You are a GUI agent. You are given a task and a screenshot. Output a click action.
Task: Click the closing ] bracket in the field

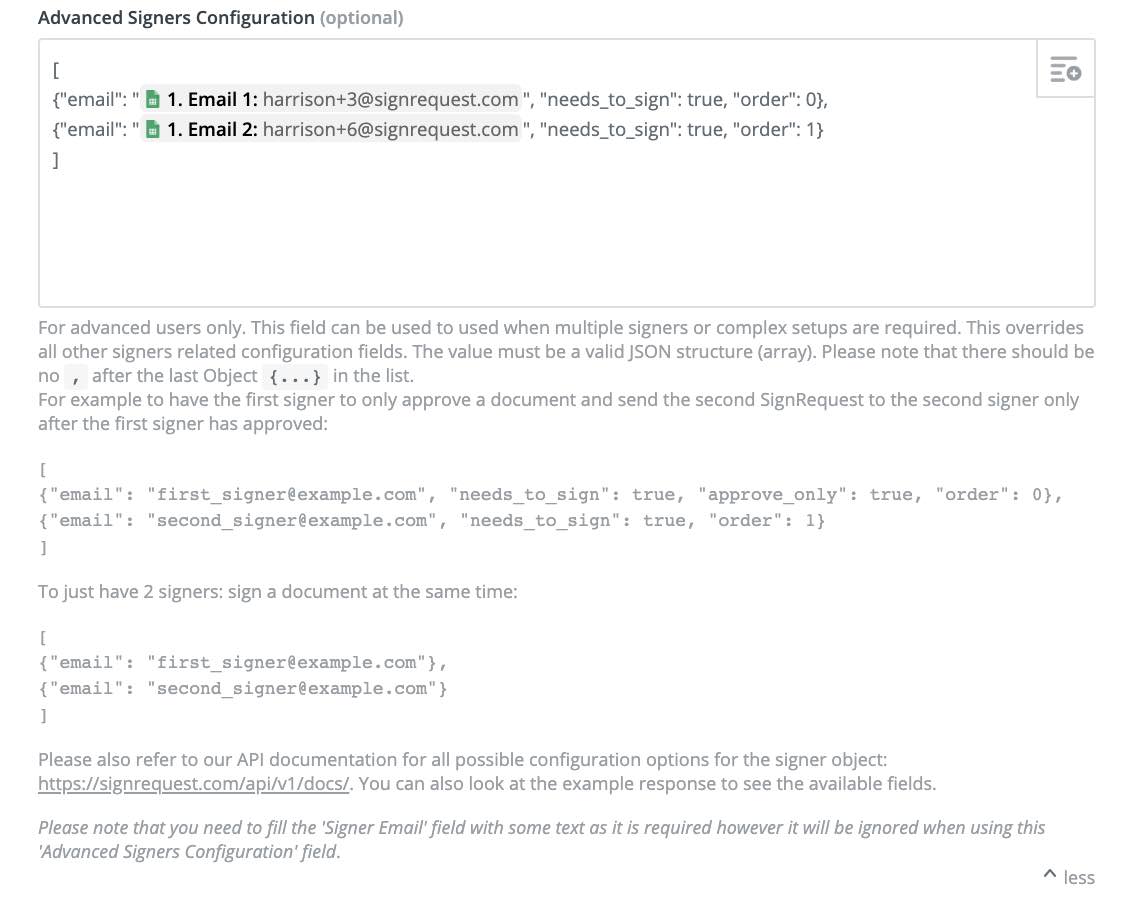click(55, 159)
